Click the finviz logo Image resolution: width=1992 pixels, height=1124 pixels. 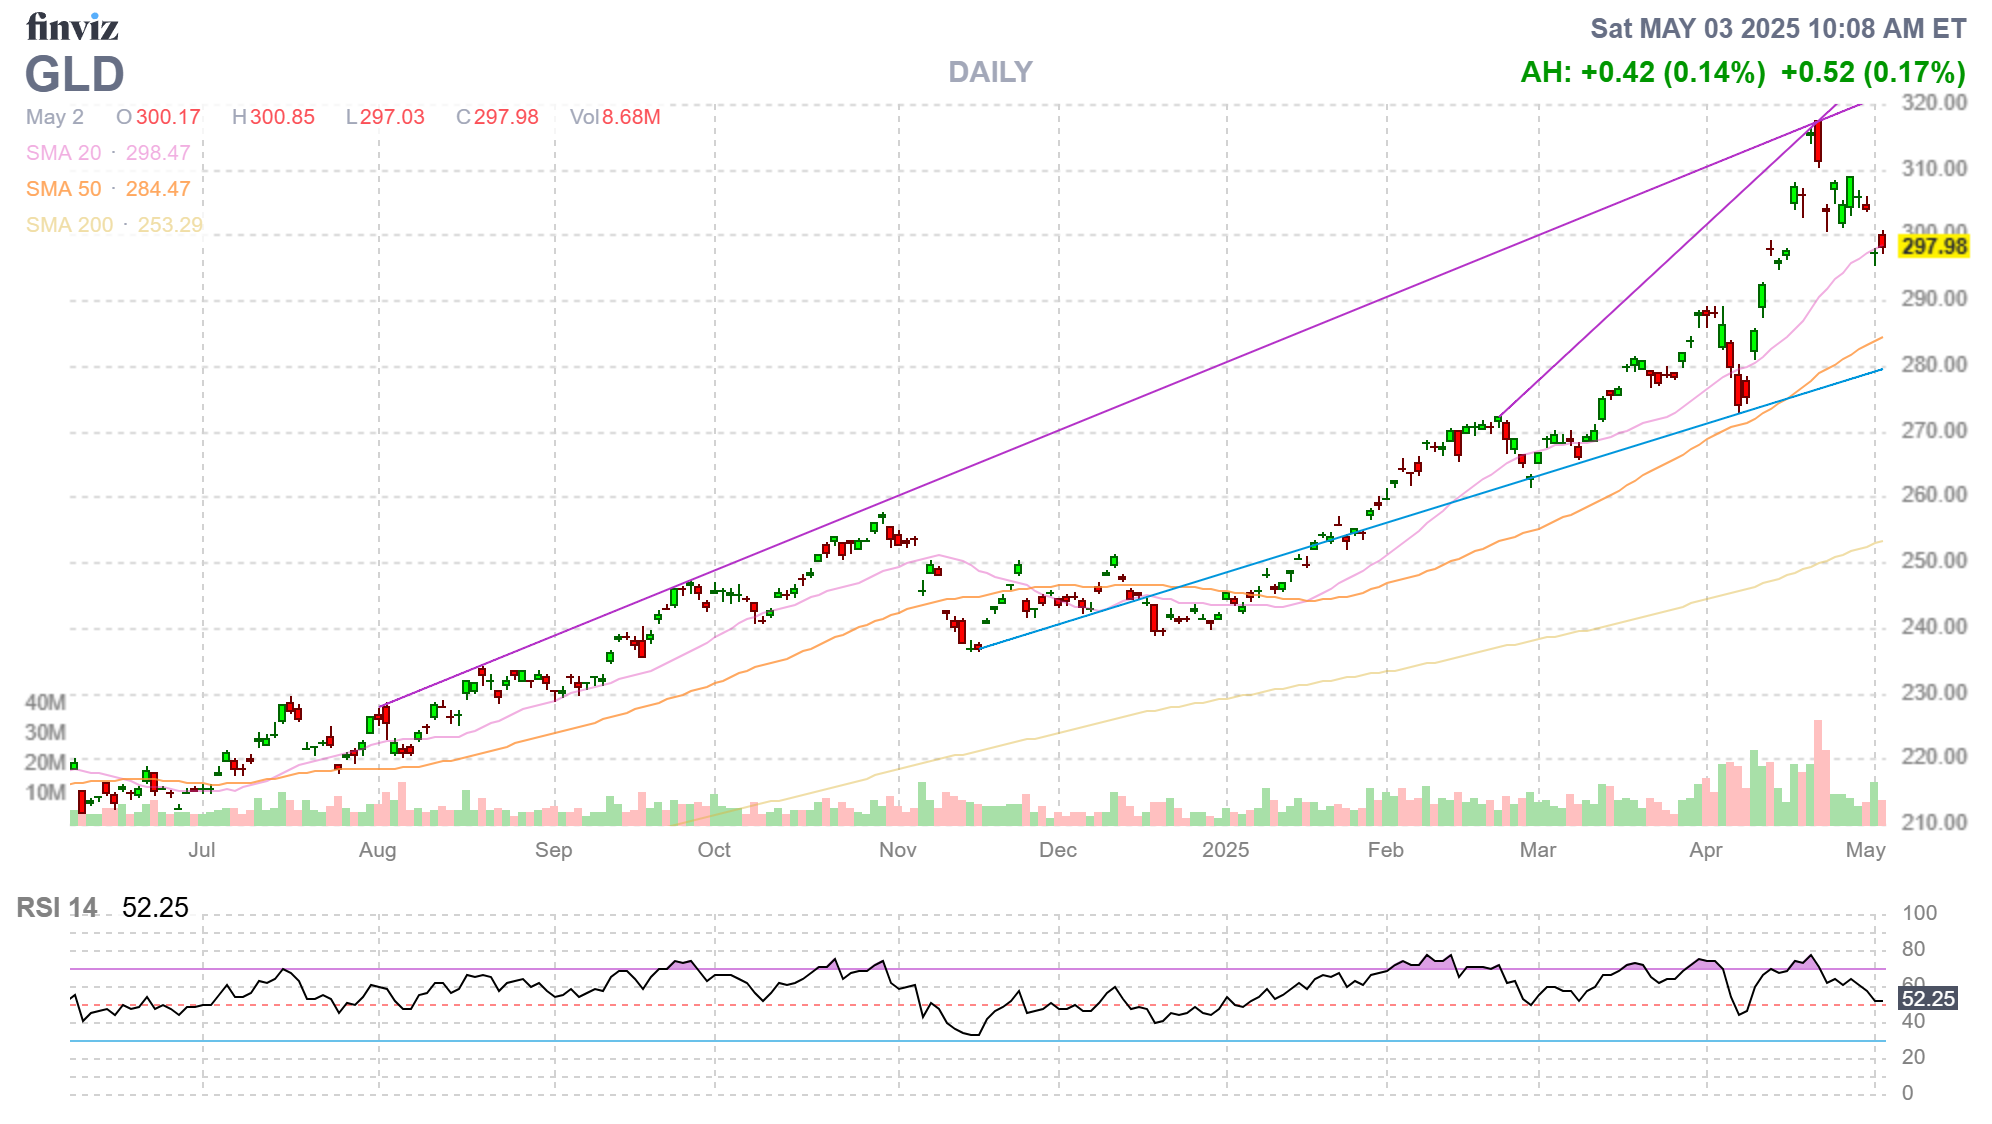(x=72, y=27)
